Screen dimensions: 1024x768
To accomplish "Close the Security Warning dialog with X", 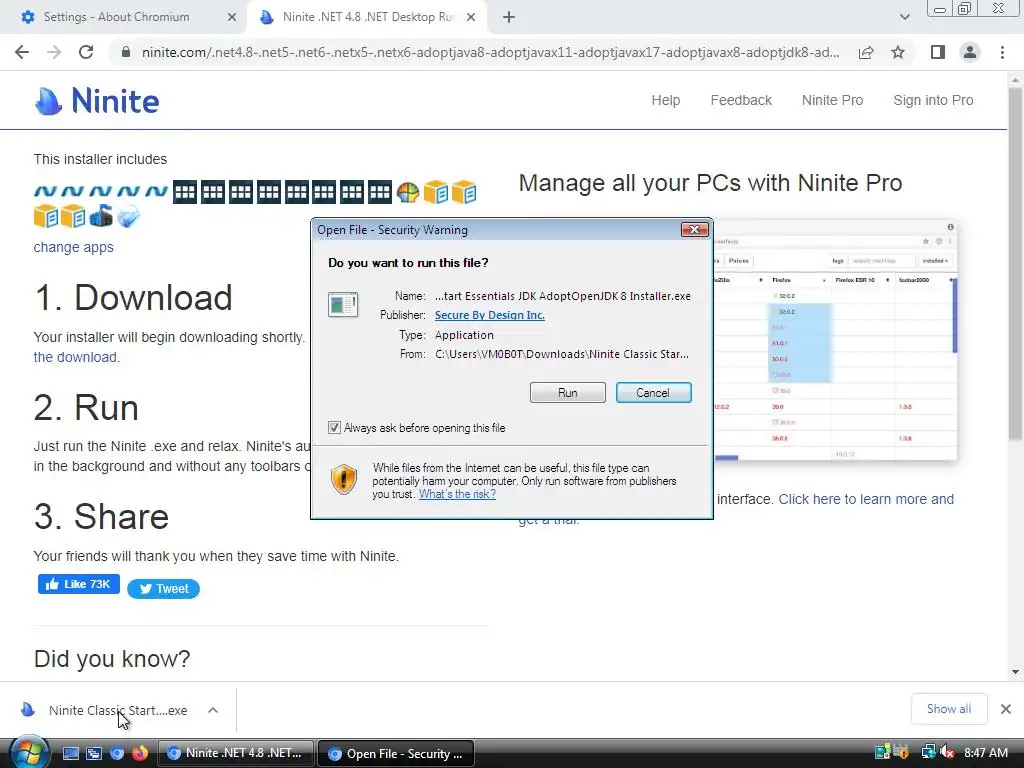I will 694,229.
